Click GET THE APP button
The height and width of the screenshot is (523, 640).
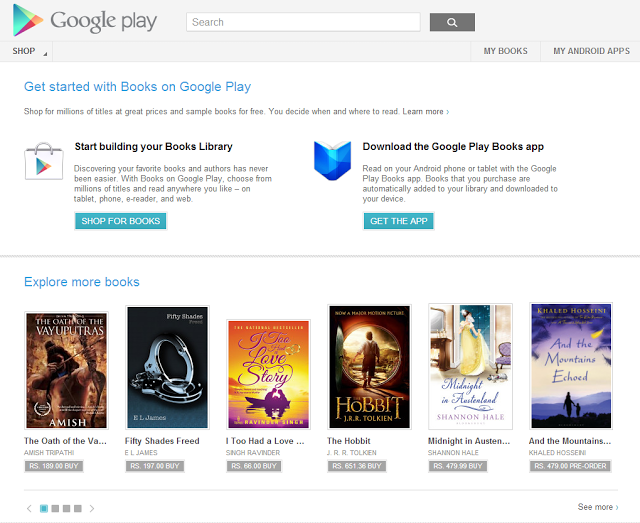tap(398, 221)
